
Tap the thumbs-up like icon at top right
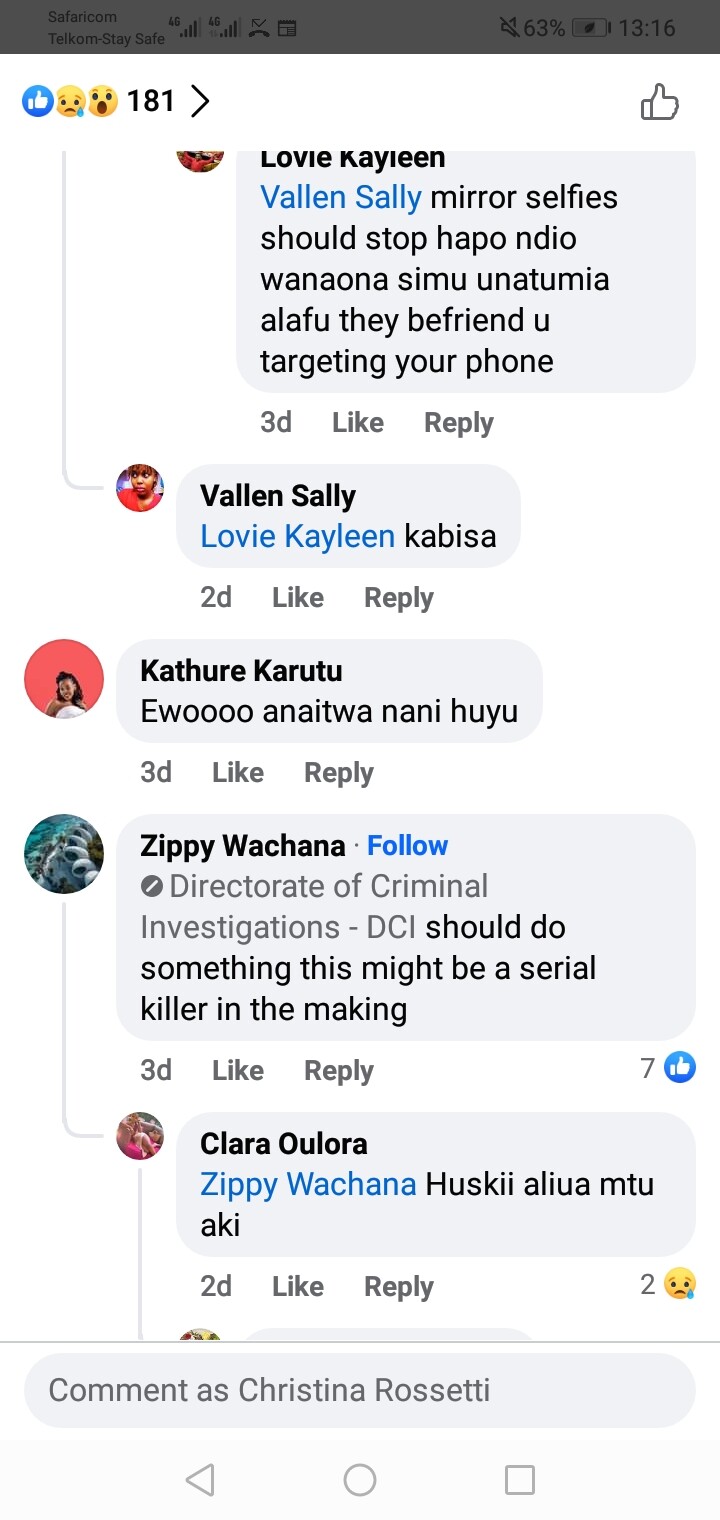[x=659, y=102]
